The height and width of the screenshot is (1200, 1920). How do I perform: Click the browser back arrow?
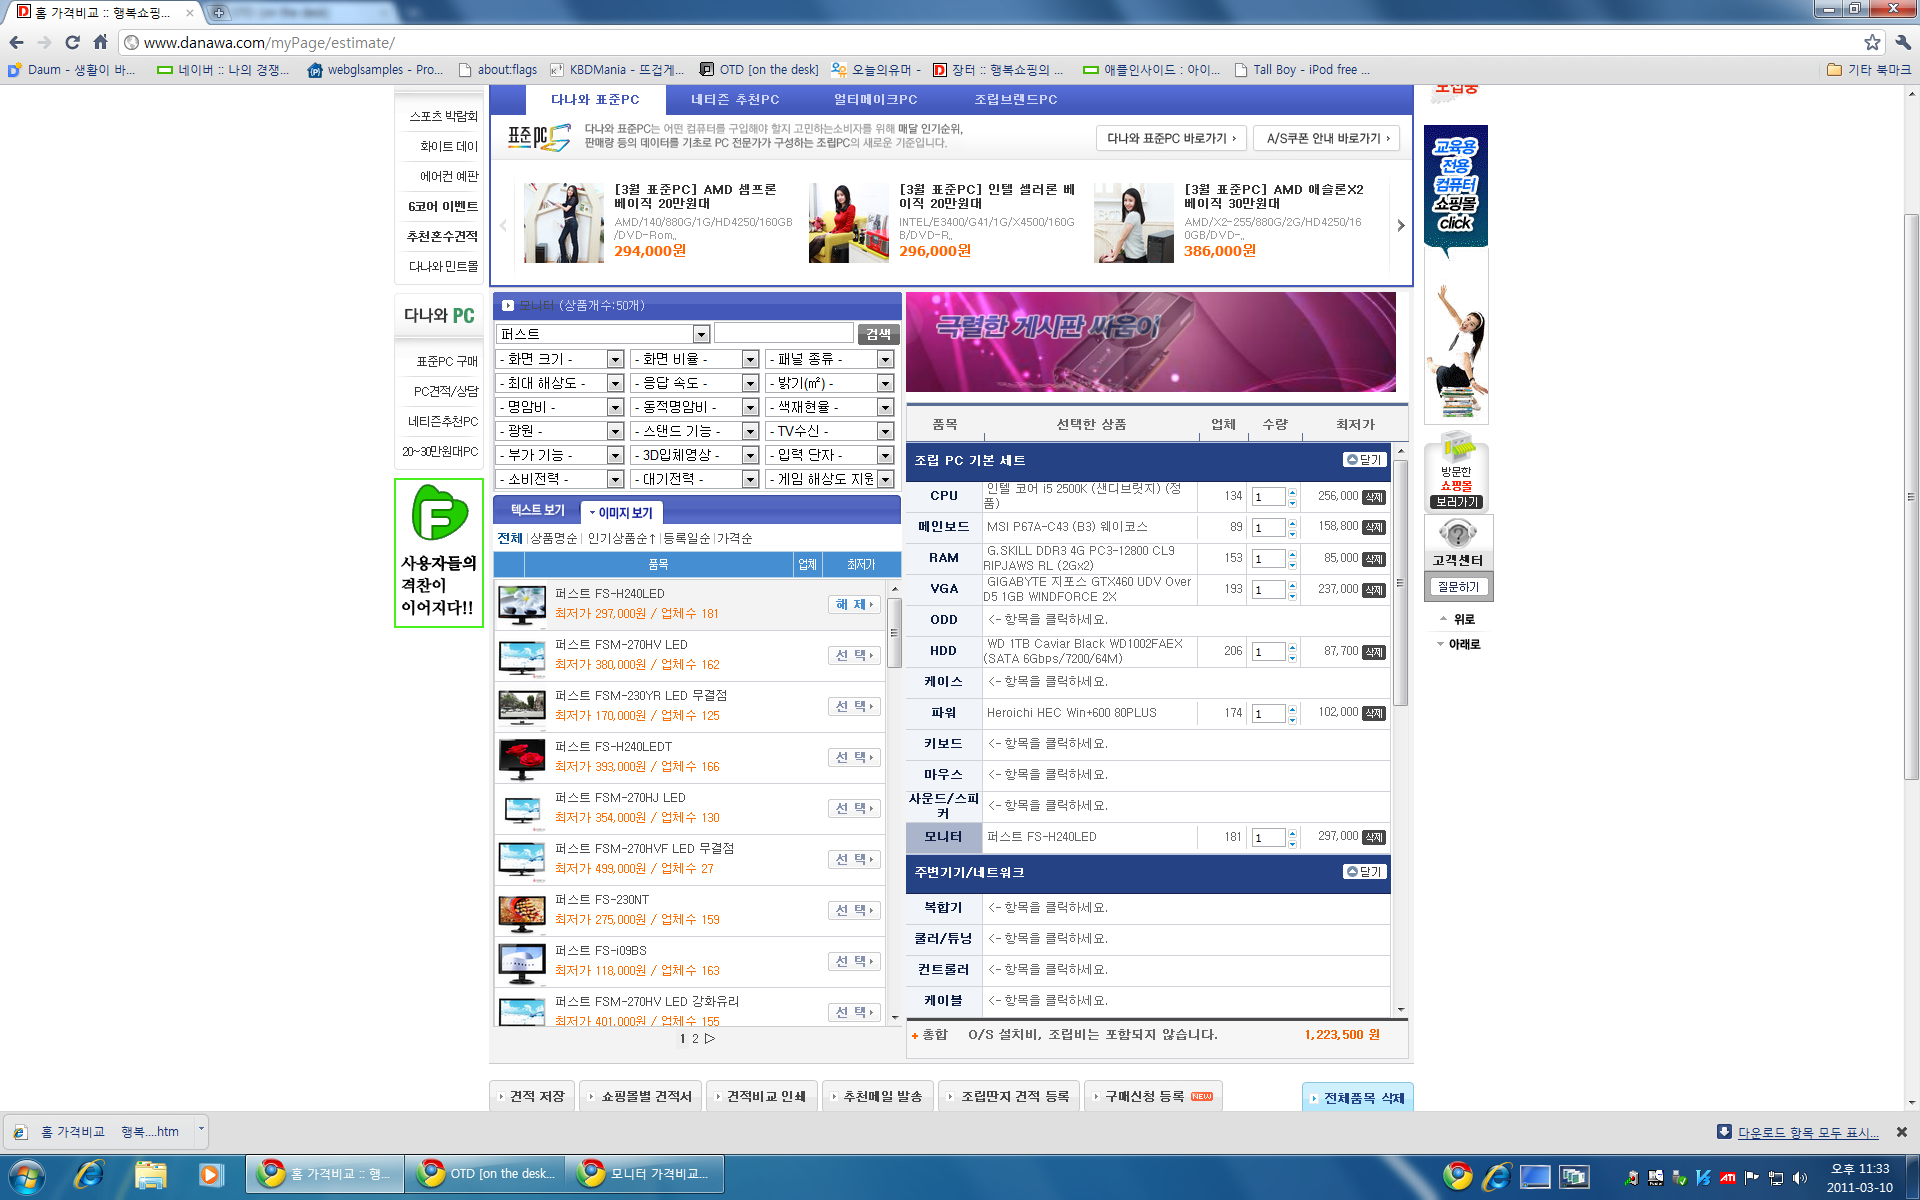(x=16, y=42)
